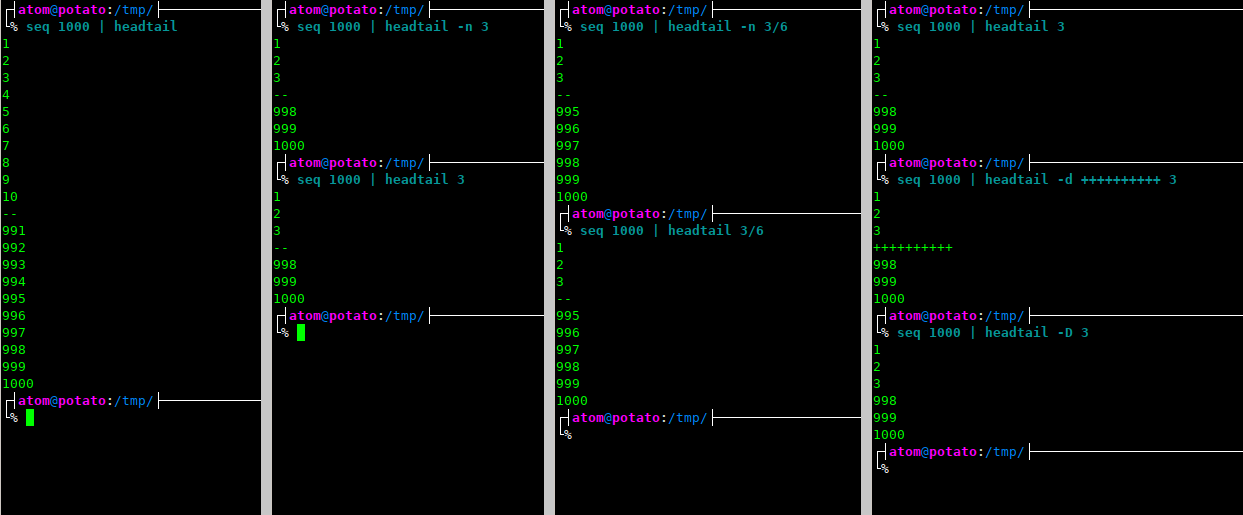Select "998" in the headtail -n 3 output

click(x=285, y=112)
